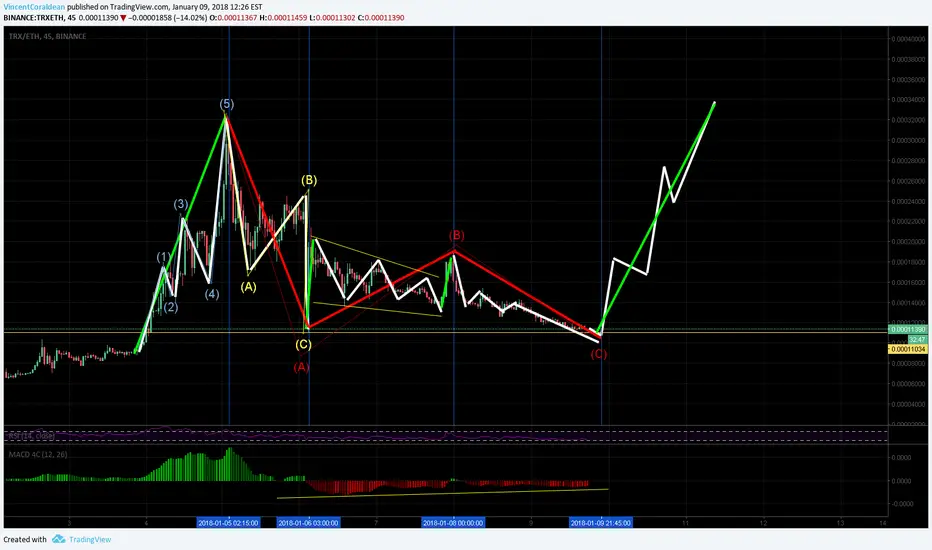Click the red (C) wave label
The height and width of the screenshot is (550, 932).
tap(599, 354)
